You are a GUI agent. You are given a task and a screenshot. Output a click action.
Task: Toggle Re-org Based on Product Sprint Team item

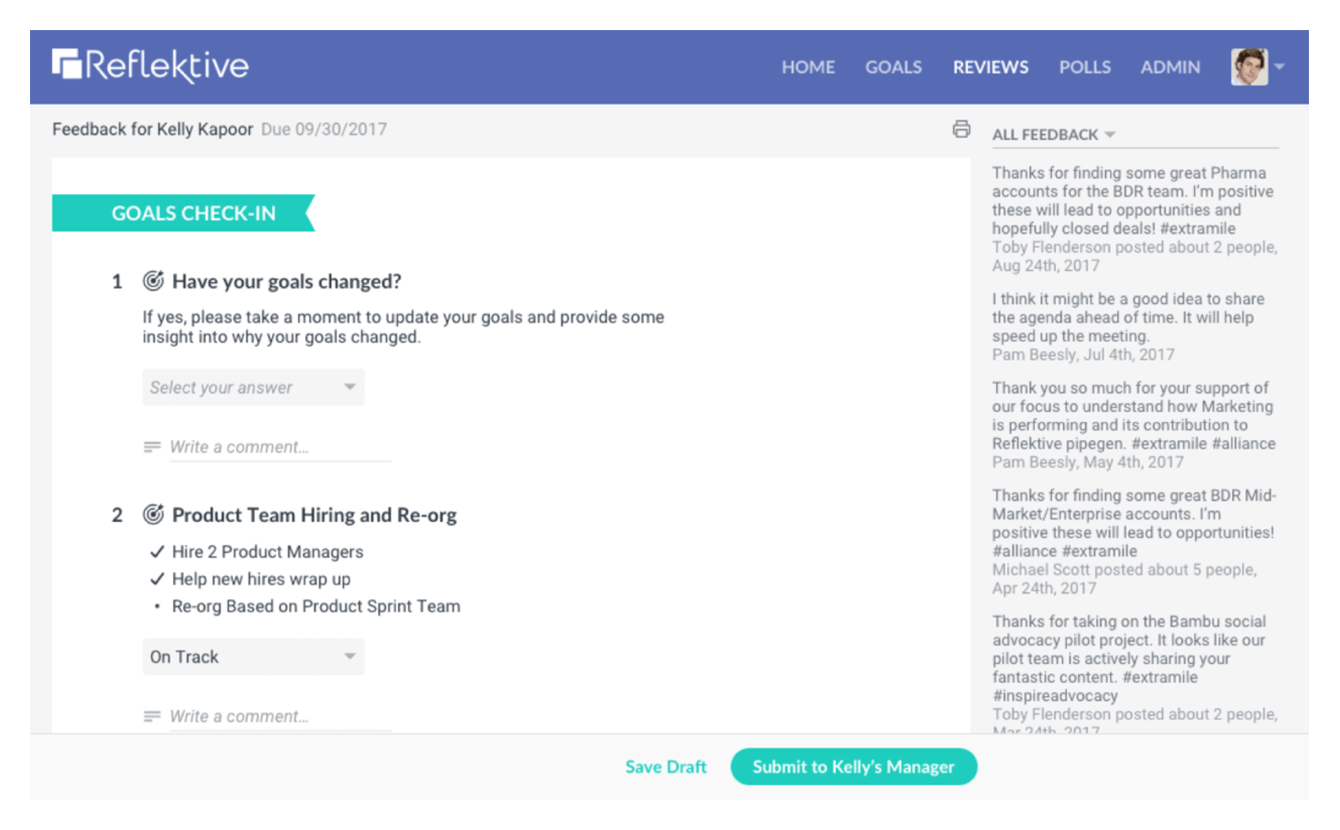coord(157,606)
